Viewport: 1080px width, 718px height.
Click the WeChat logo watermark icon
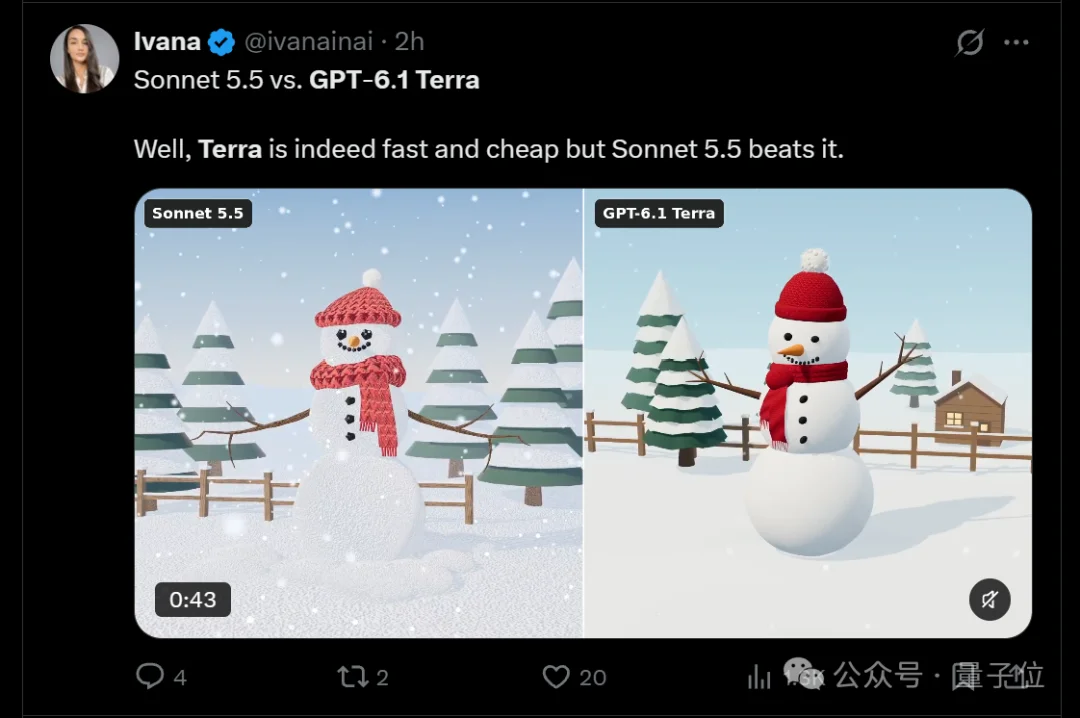[804, 673]
